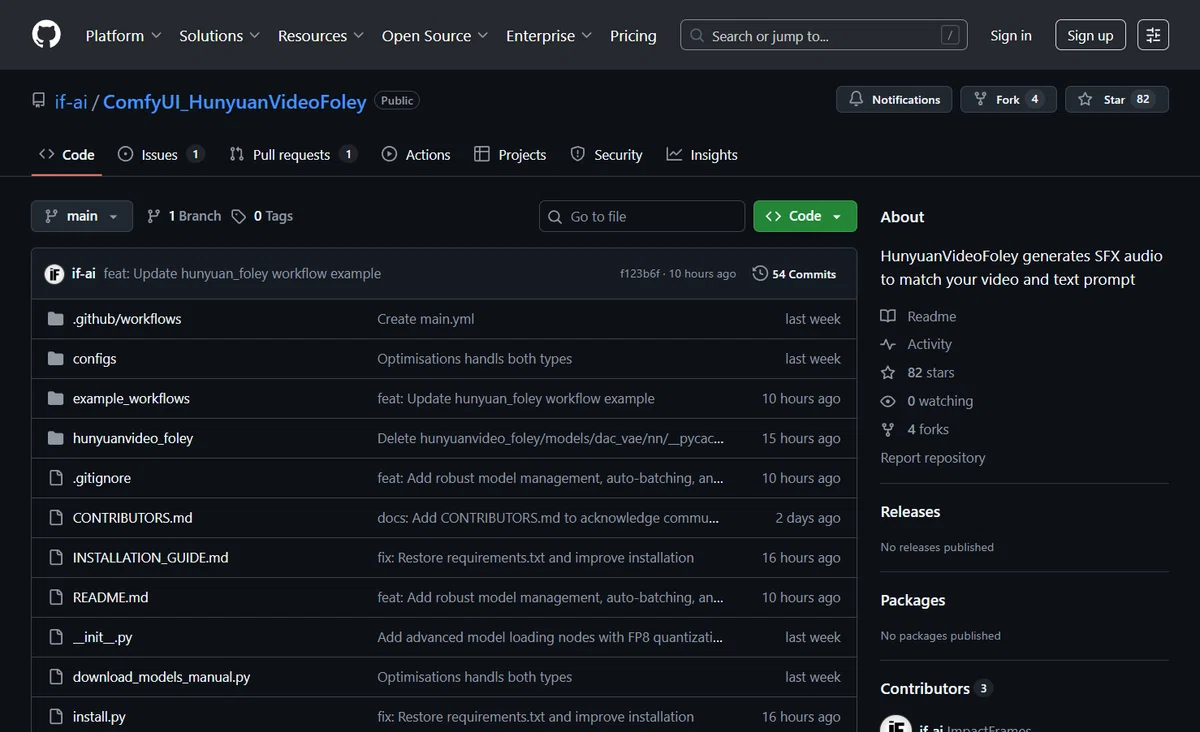Open the GitHub logo homepage
Viewport: 1200px width, 732px height.
tap(46, 35)
